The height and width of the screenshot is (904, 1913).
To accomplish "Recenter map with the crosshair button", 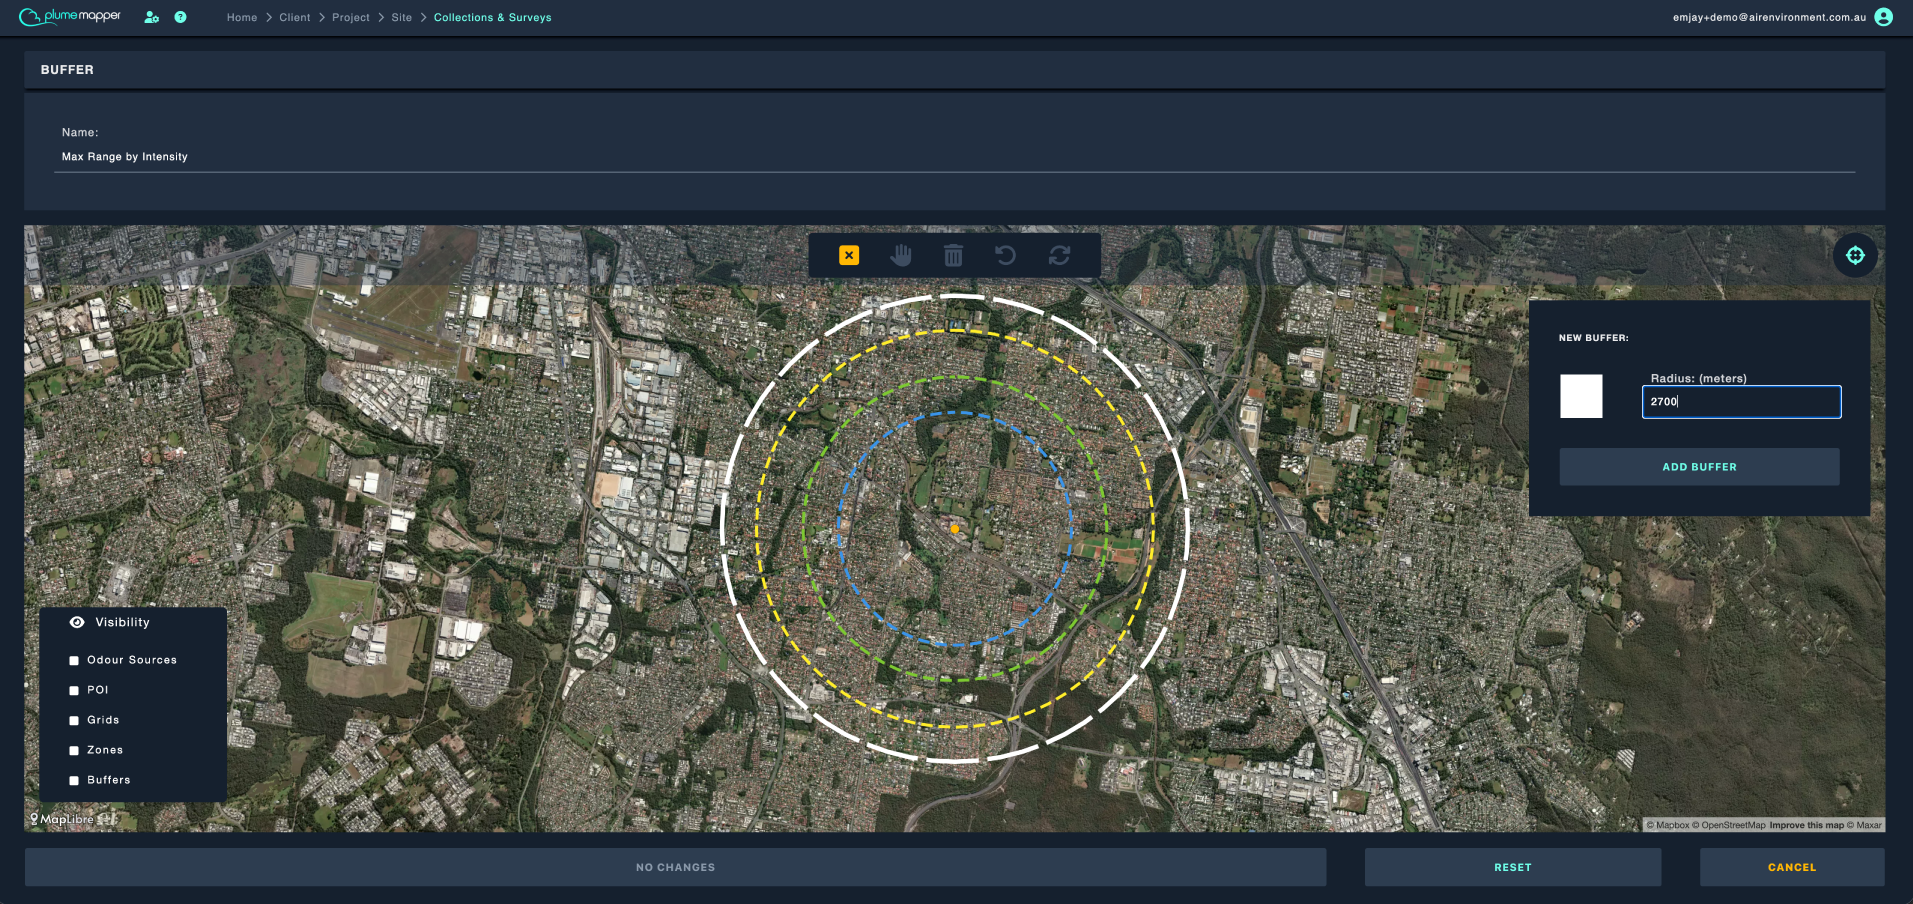I will [x=1855, y=255].
